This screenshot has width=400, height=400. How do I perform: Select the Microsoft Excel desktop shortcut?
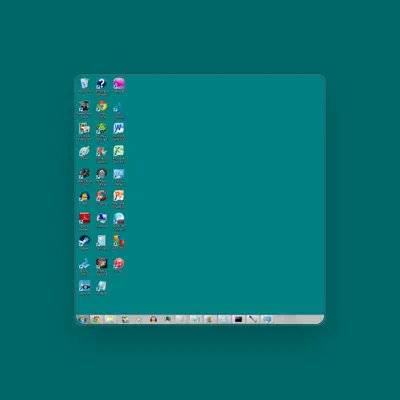pos(119,151)
